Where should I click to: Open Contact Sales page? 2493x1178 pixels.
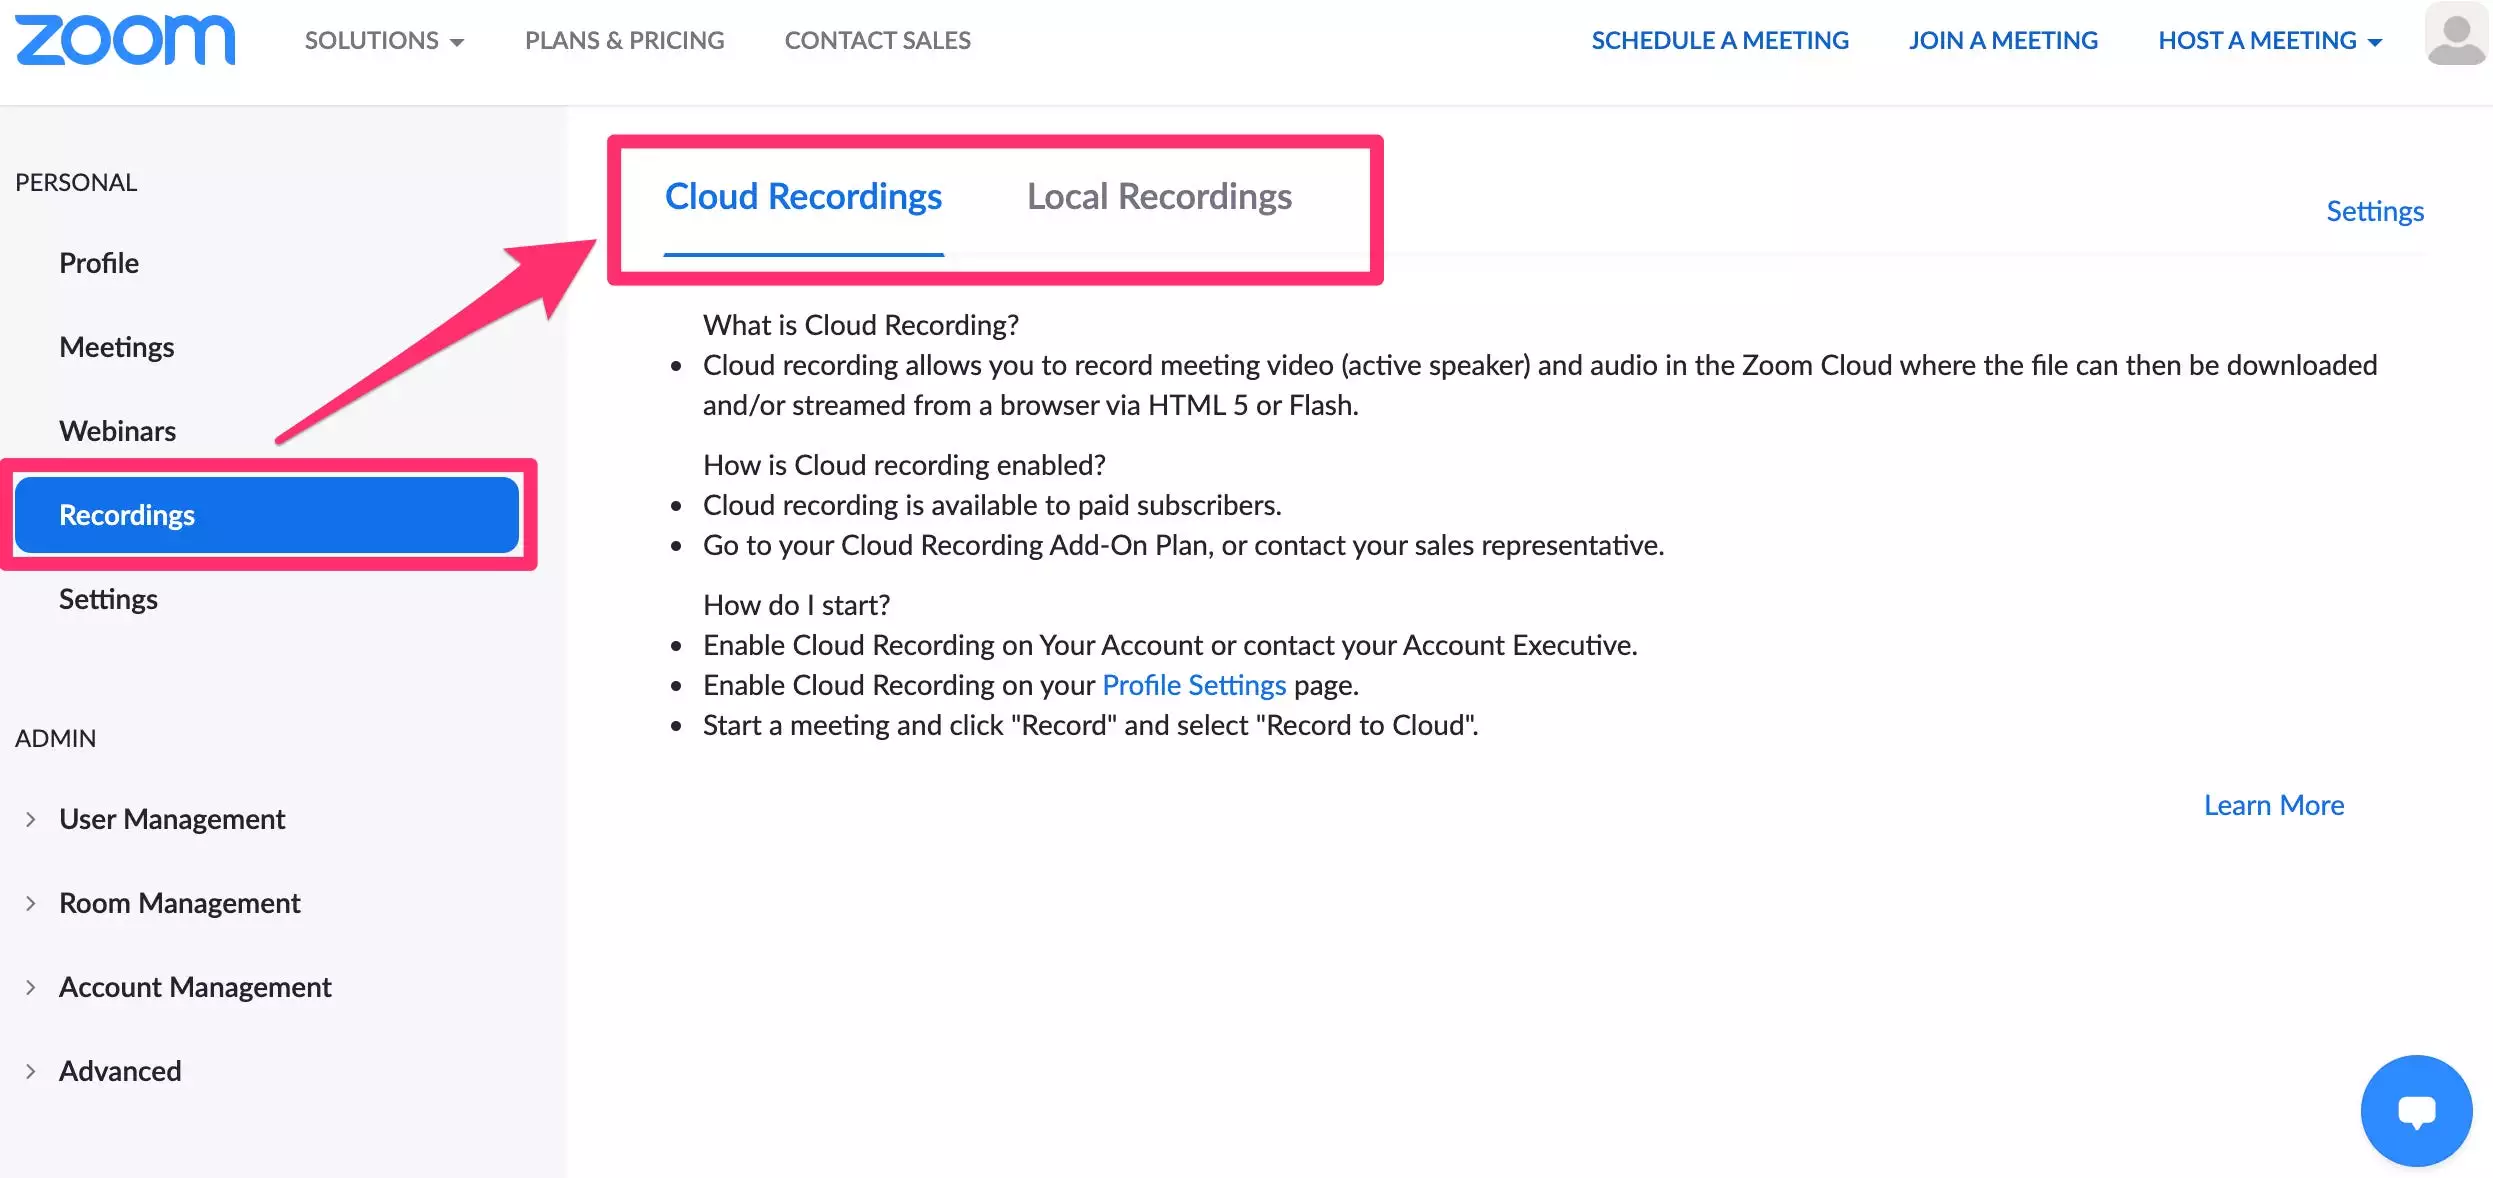pos(877,40)
